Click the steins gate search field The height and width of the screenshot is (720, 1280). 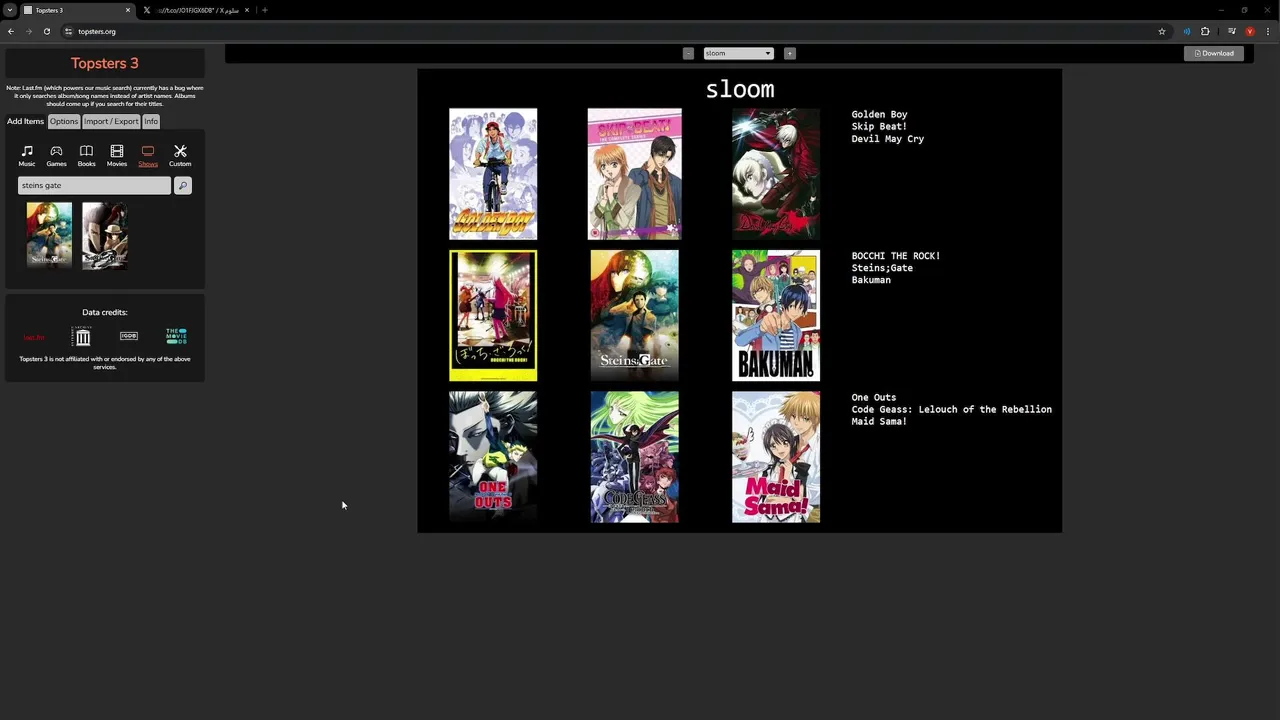click(x=94, y=185)
